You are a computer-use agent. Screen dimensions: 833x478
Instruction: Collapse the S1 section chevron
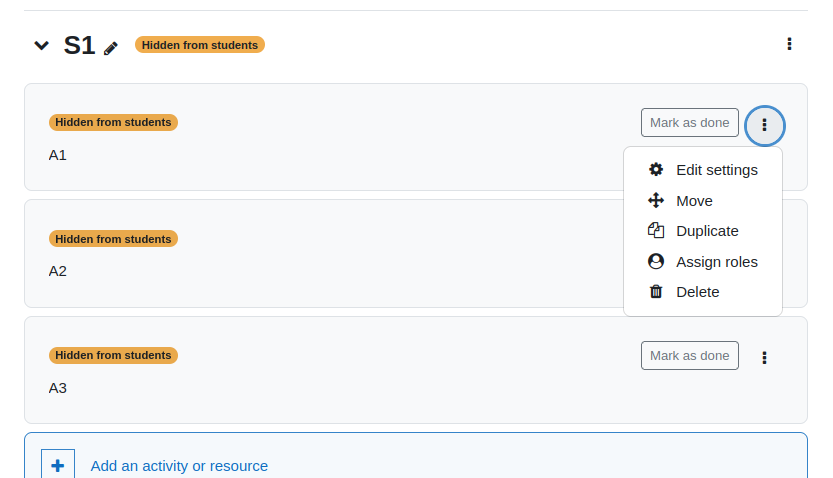point(41,46)
